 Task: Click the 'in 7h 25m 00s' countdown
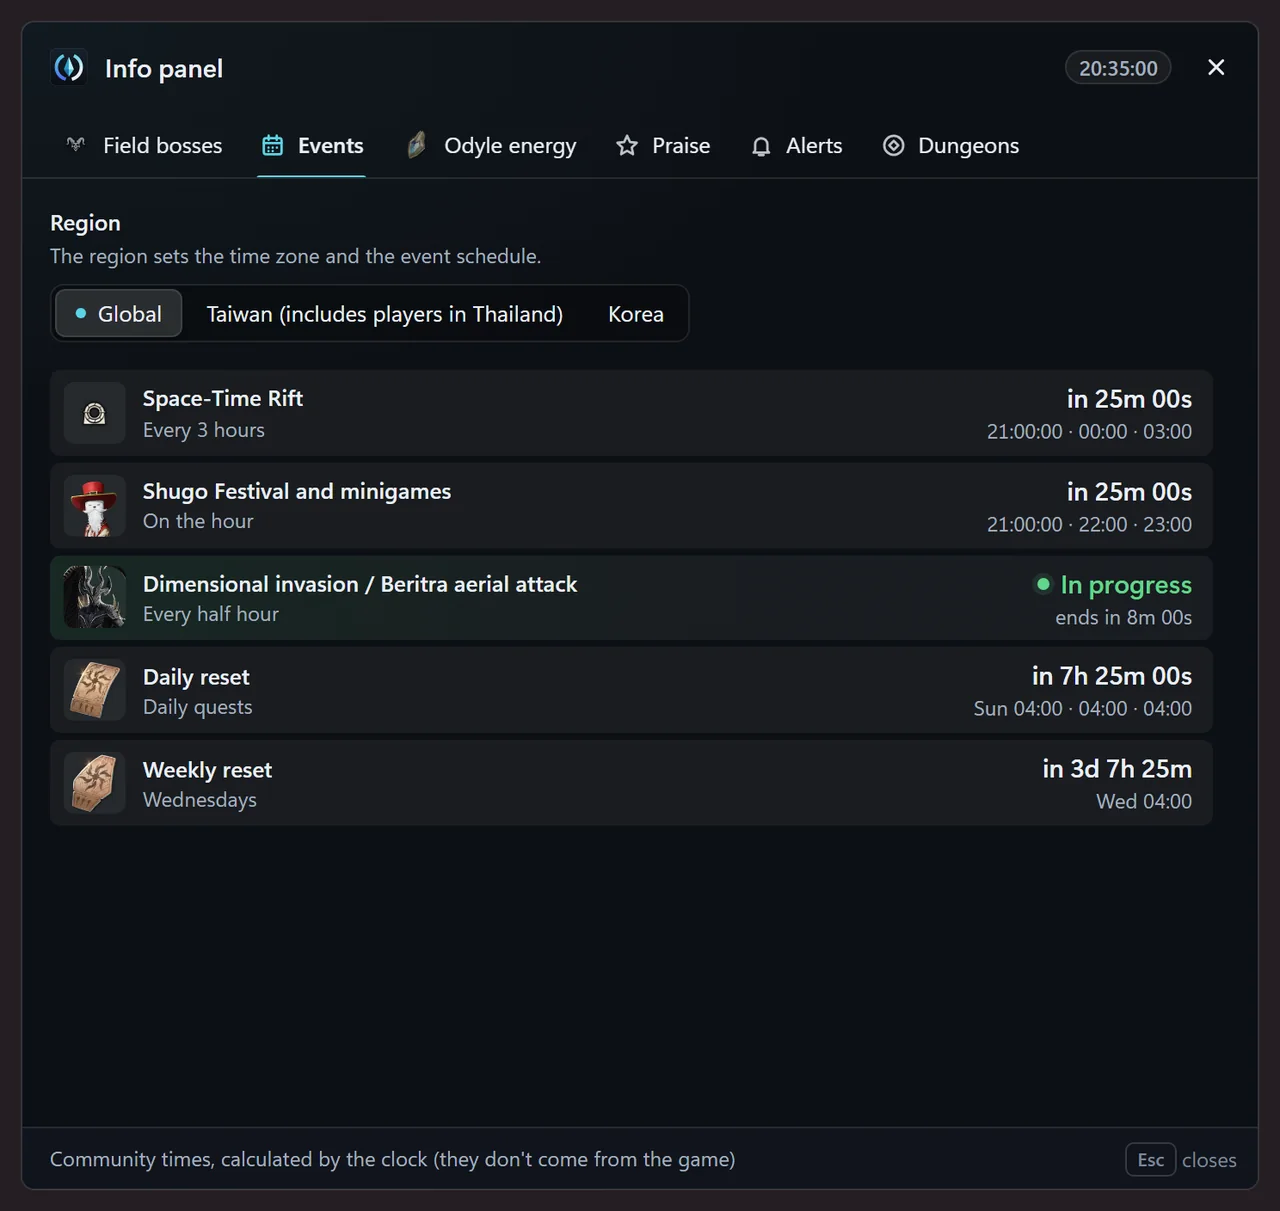[x=1112, y=676]
